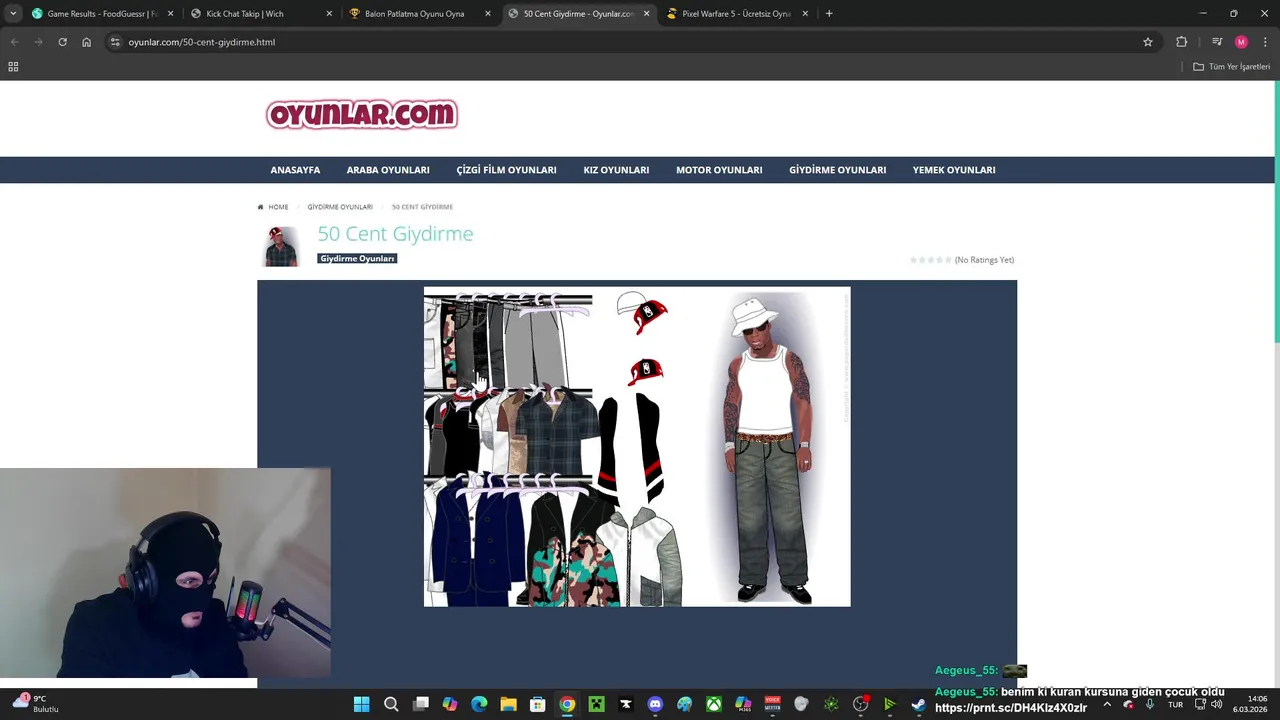1280x720 pixels.
Task: Open Microsoft Store from taskbar
Action: 538,704
